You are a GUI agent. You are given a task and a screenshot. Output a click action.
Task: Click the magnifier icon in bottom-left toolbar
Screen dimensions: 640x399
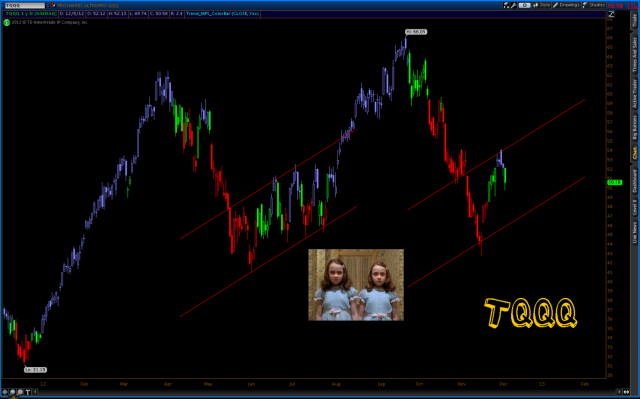coord(20,392)
